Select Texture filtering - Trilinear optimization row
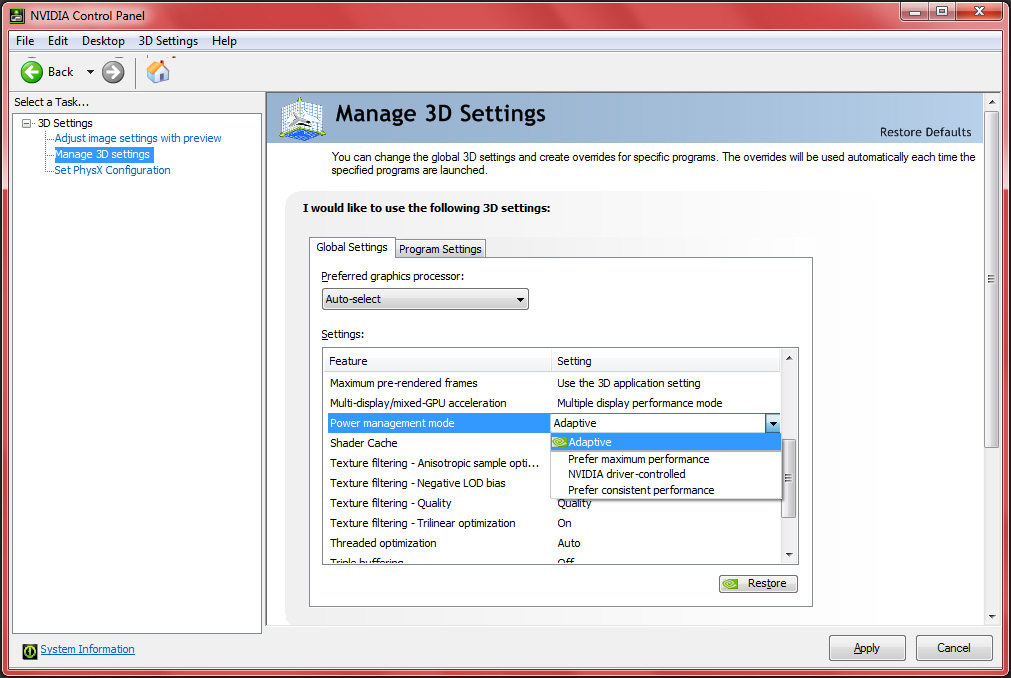 pos(553,523)
